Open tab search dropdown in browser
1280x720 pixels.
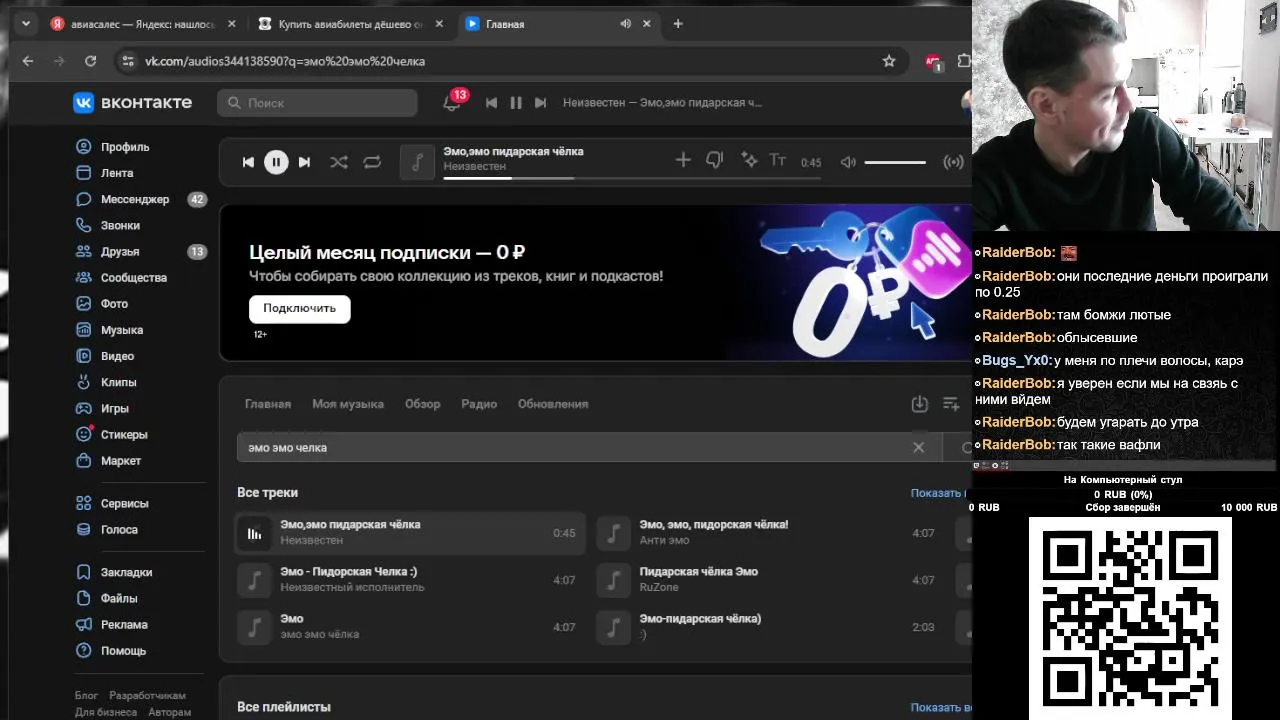26,24
